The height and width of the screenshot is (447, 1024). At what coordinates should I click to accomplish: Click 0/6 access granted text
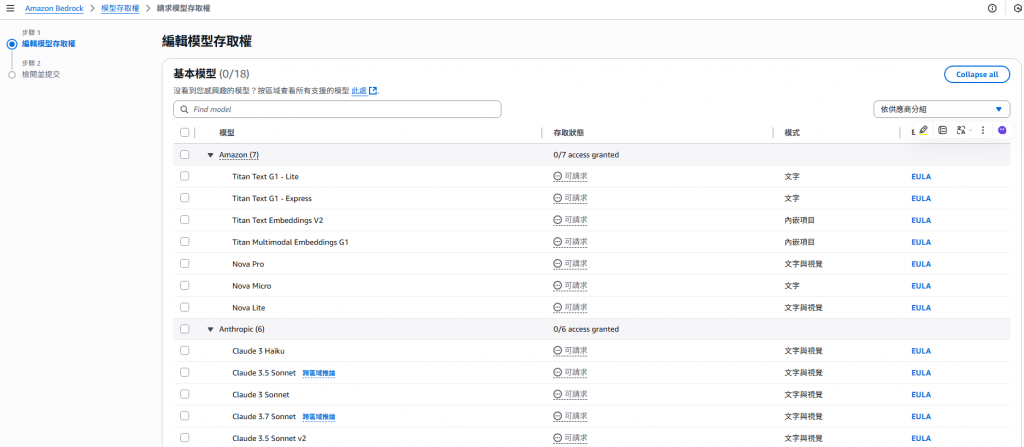(x=586, y=329)
